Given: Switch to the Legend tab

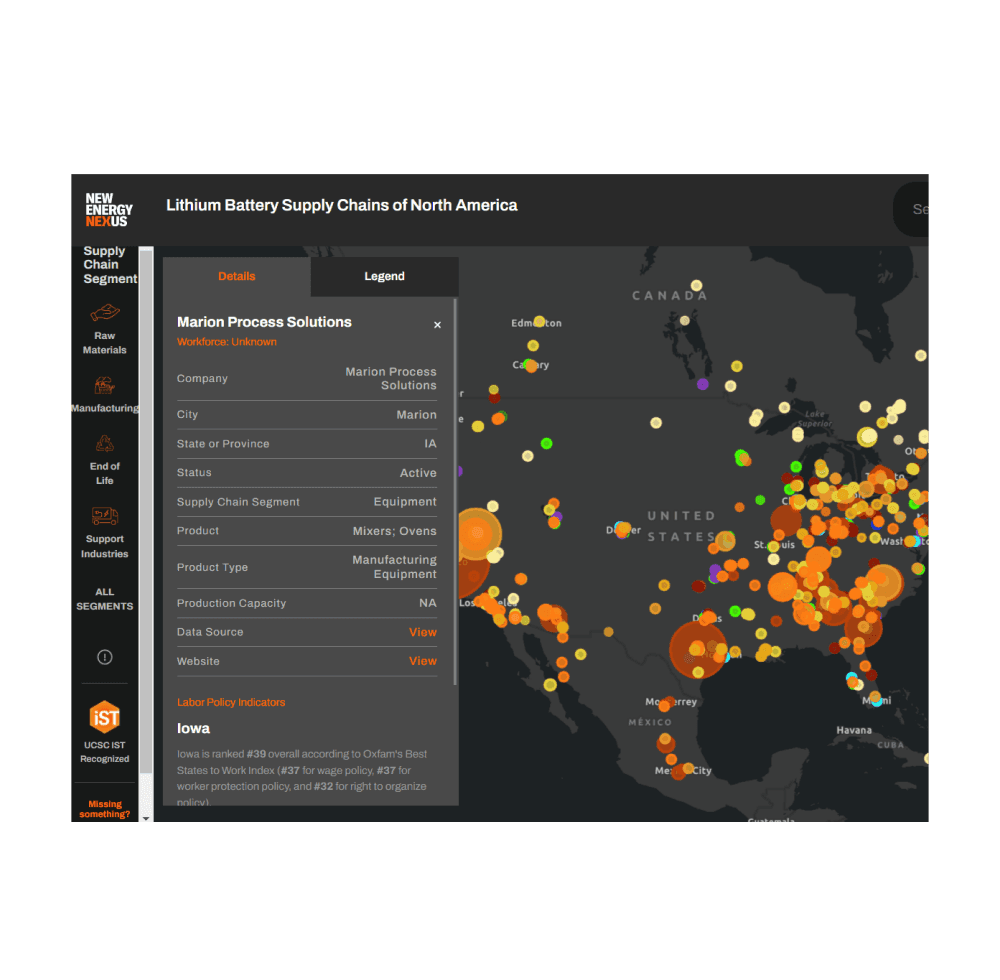Looking at the screenshot, I should tap(385, 276).
